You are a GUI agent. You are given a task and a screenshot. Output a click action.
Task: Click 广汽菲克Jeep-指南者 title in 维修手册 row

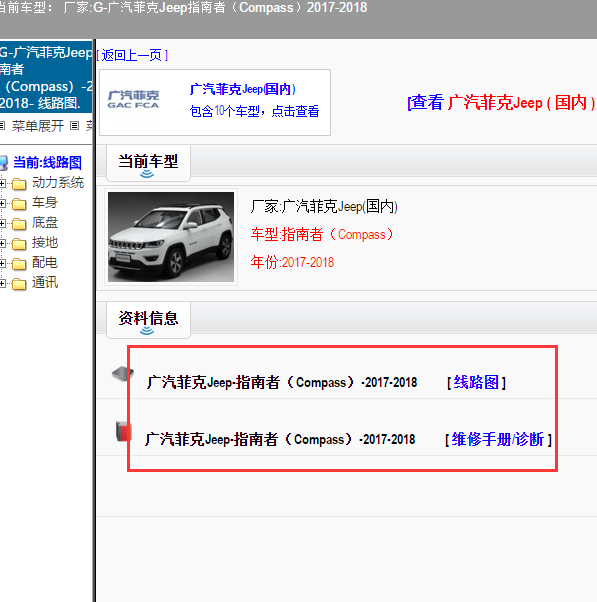coord(280,439)
